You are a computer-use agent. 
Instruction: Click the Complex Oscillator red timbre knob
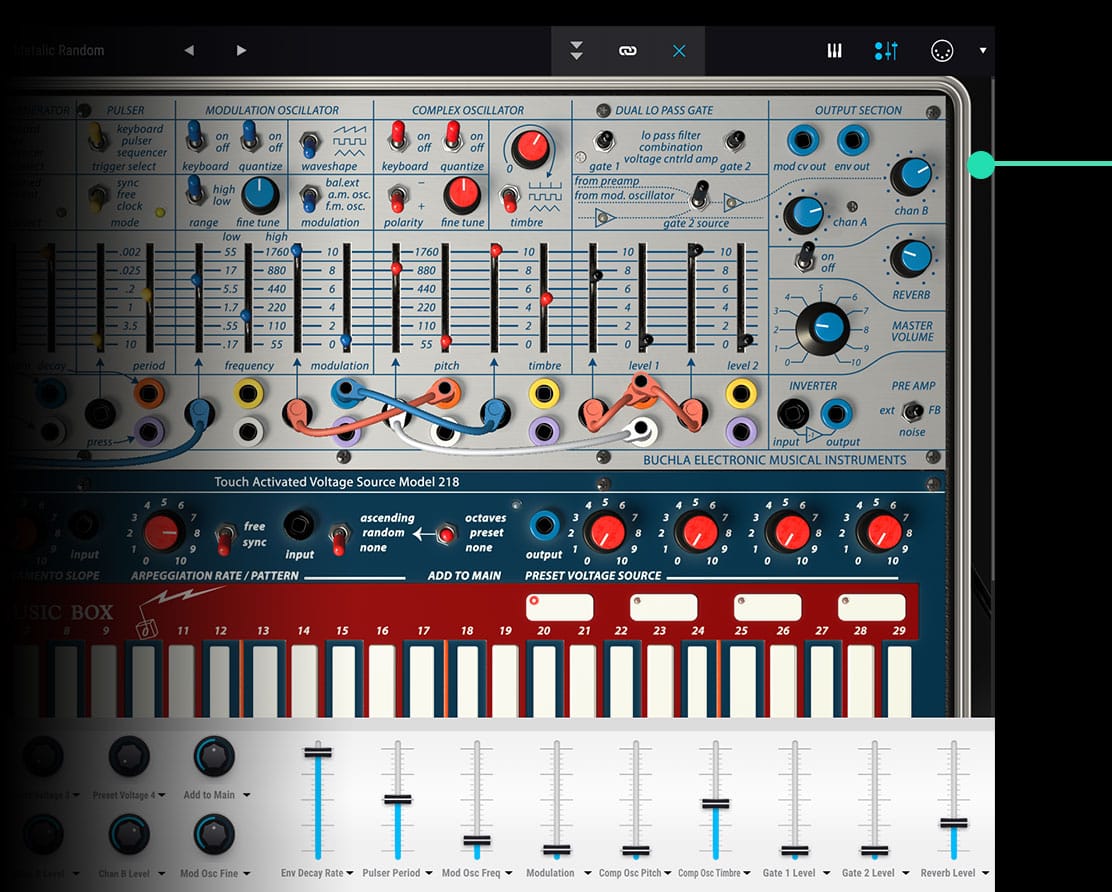(x=530, y=148)
